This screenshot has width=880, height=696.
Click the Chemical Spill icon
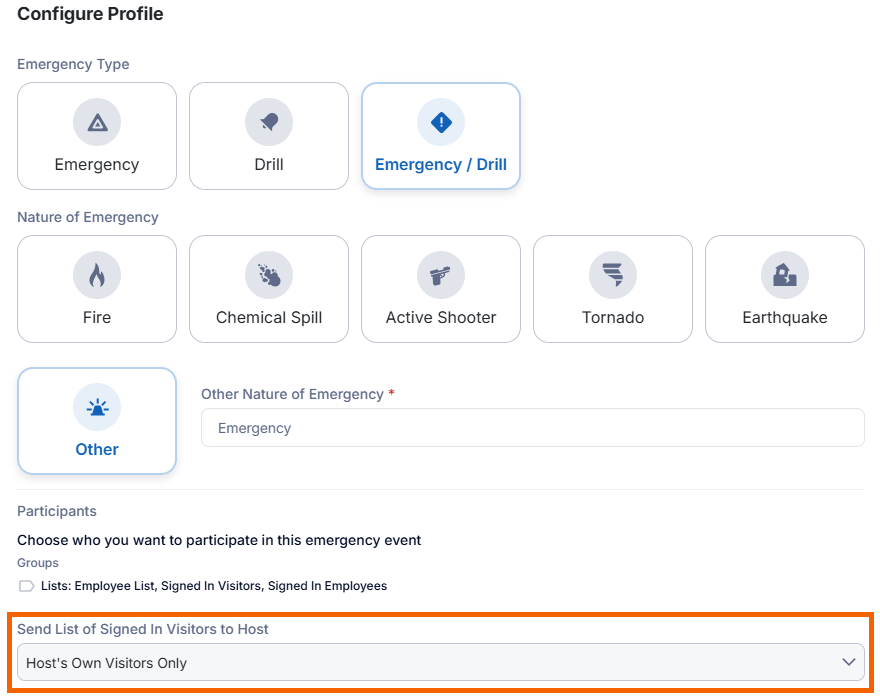click(x=269, y=275)
